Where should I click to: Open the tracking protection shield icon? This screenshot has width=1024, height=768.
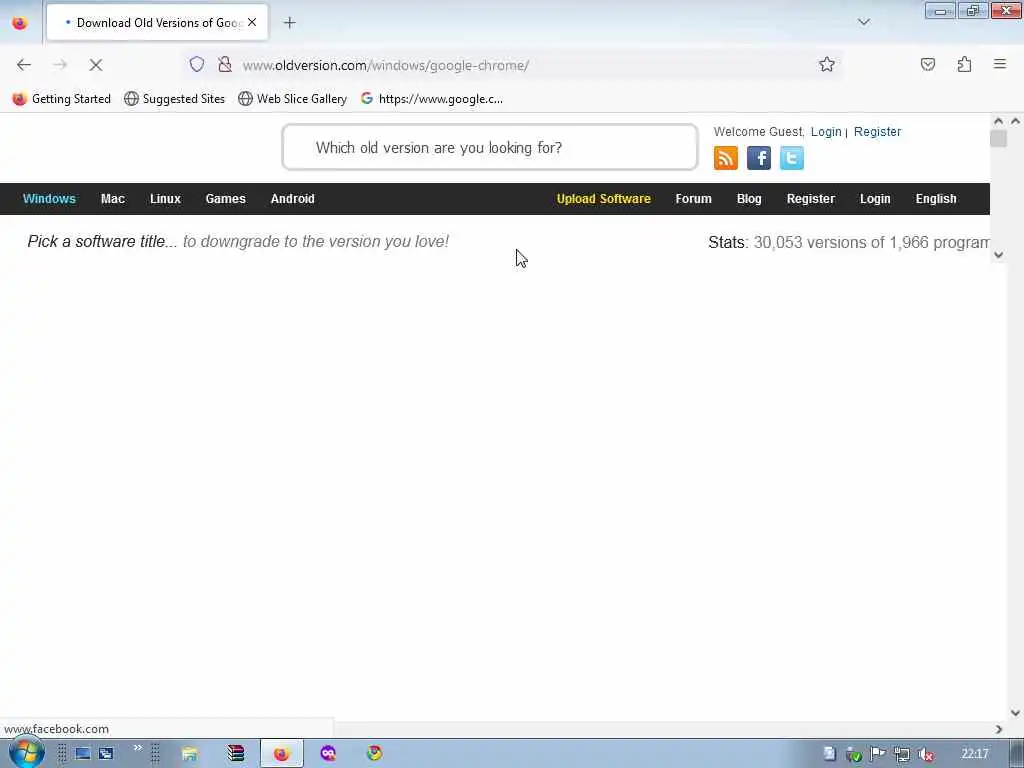[x=197, y=64]
